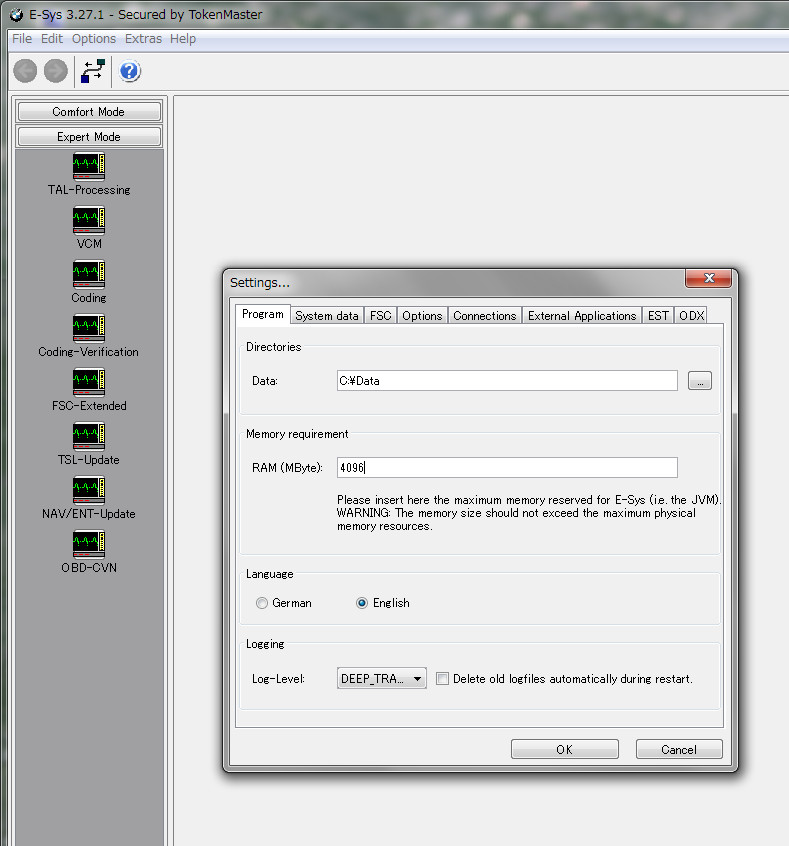Image resolution: width=789 pixels, height=846 pixels.
Task: Switch to the Program tab
Action: click(x=263, y=314)
